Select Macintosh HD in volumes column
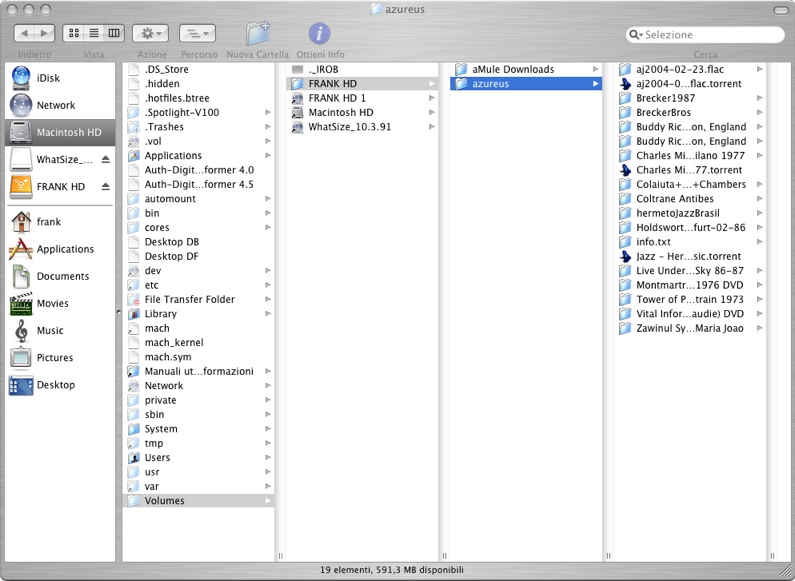 [362, 113]
